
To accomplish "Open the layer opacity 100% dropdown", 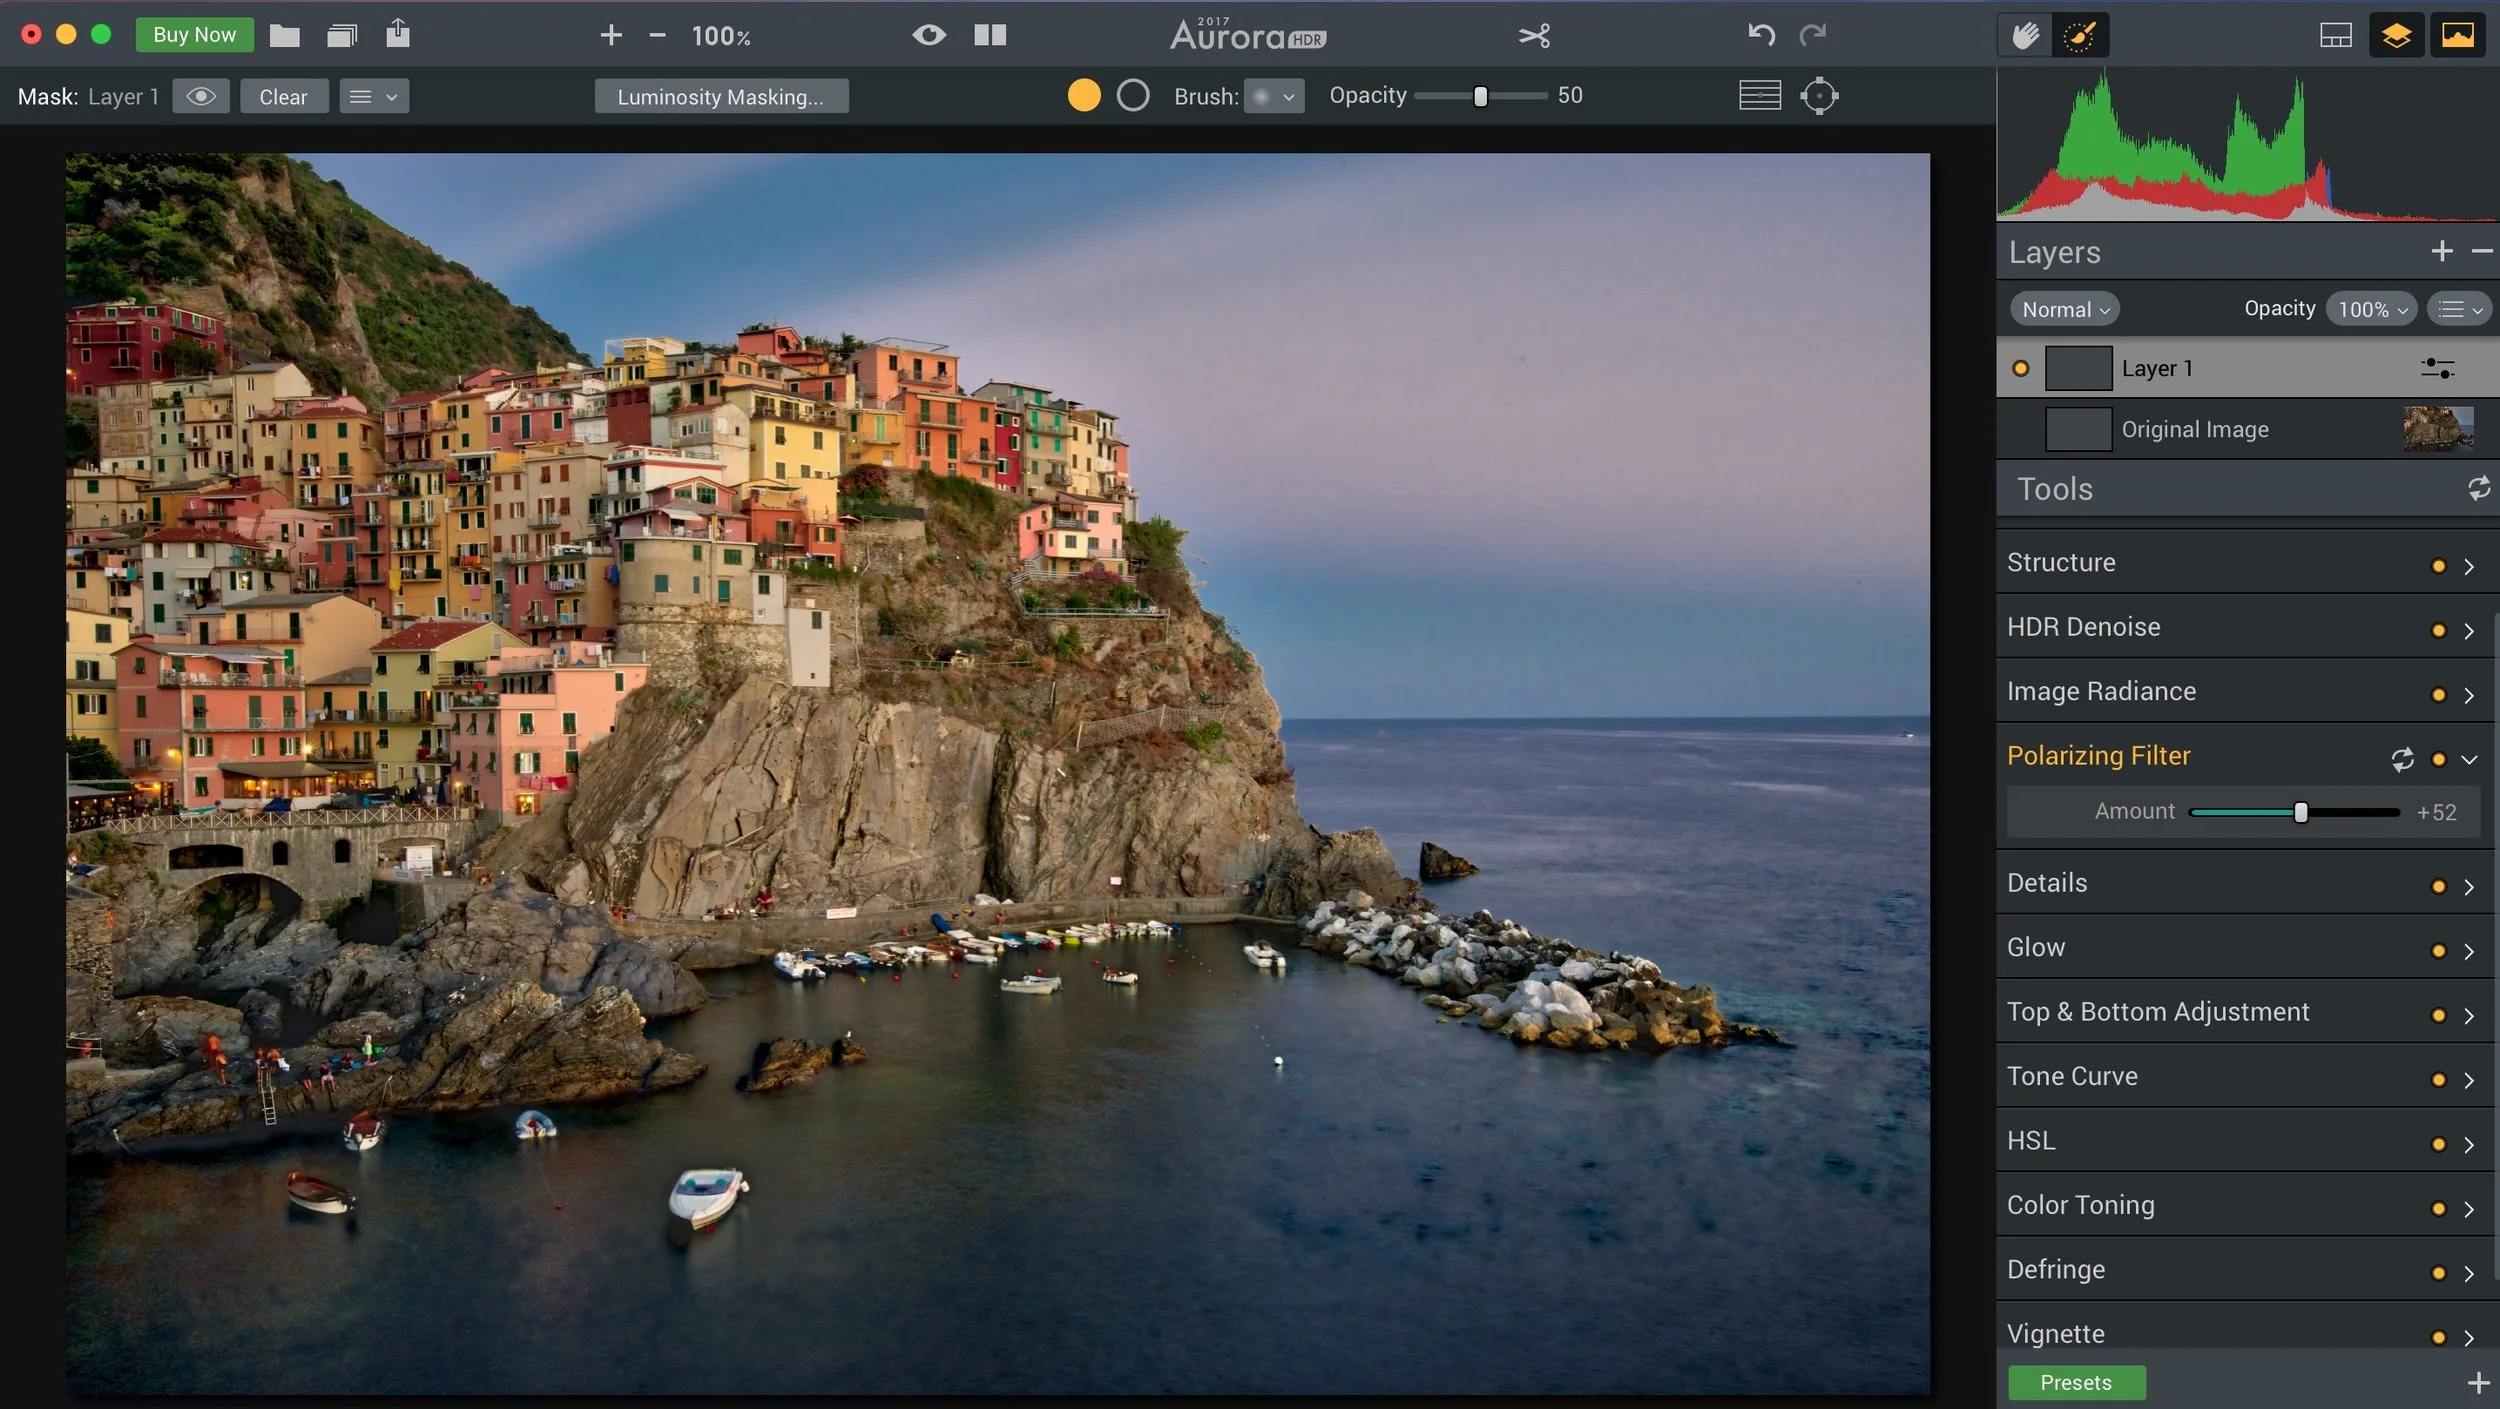I will pos(2372,309).
